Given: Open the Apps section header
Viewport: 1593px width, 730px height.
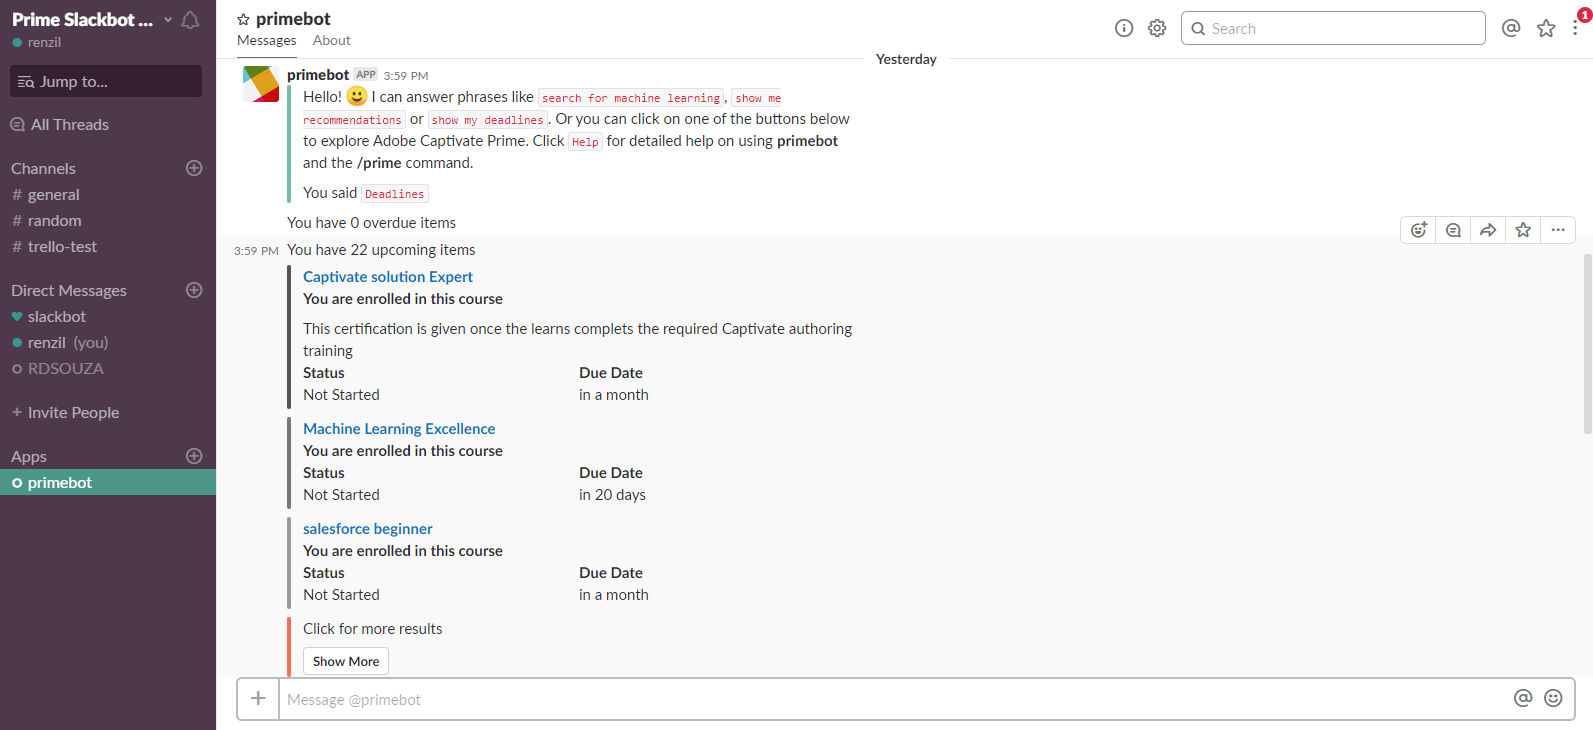Looking at the screenshot, I should (29, 456).
